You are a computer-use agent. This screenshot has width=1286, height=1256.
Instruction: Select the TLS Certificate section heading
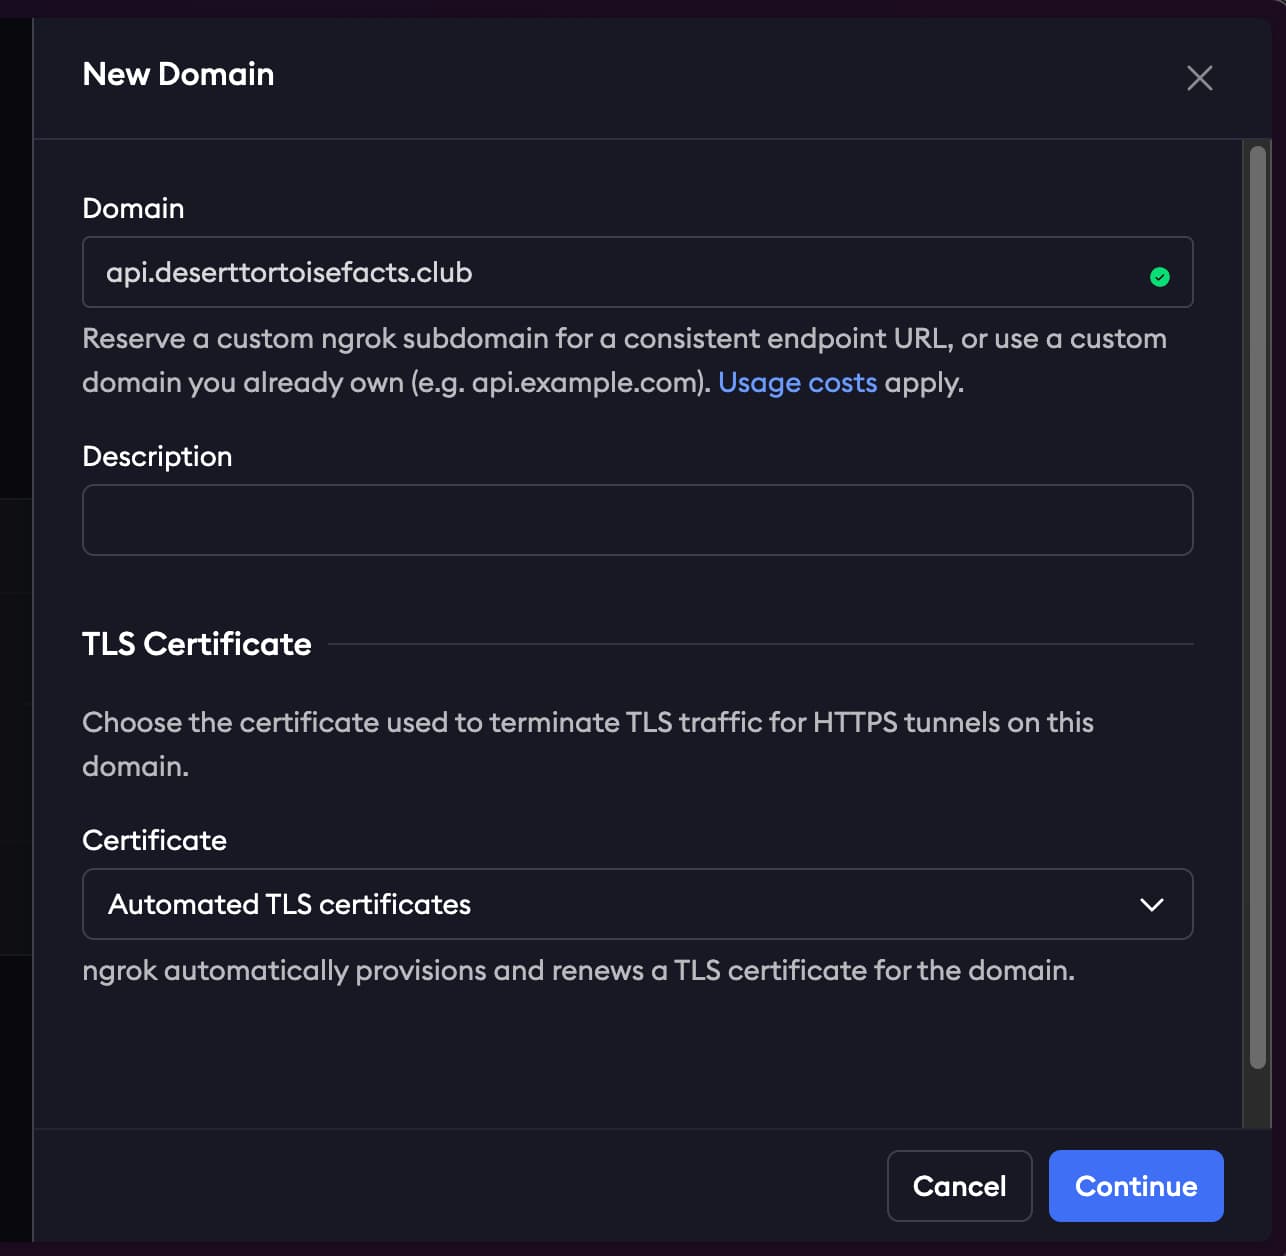point(197,644)
